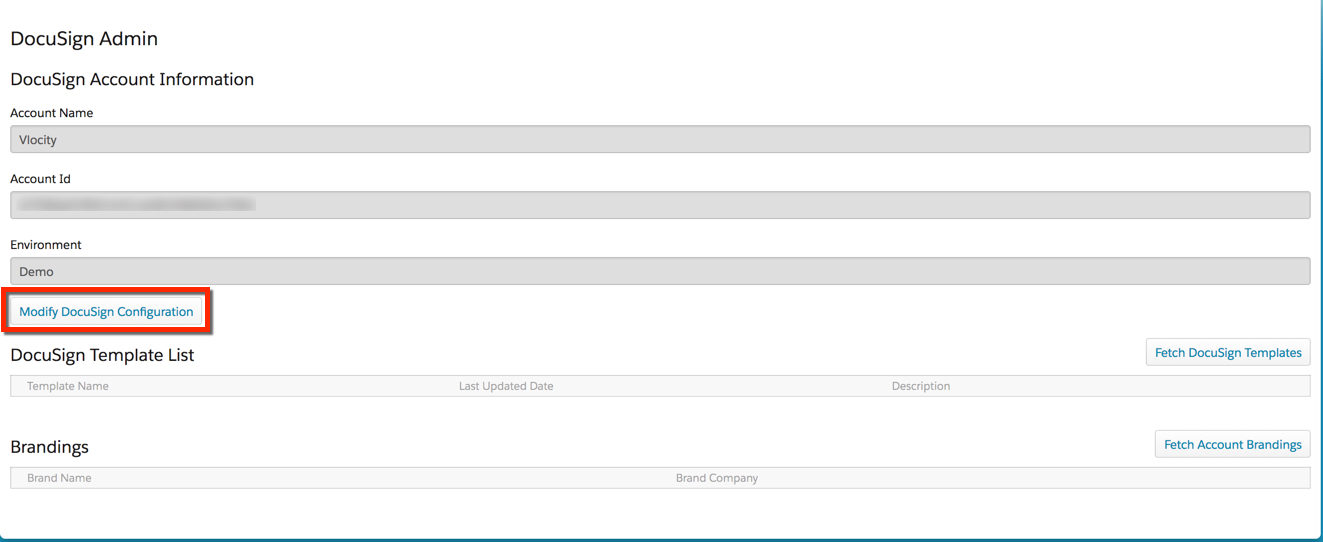Click the DocuSign Template List heading
Viewport: 1323px width, 542px height.
pyautogui.click(x=102, y=355)
